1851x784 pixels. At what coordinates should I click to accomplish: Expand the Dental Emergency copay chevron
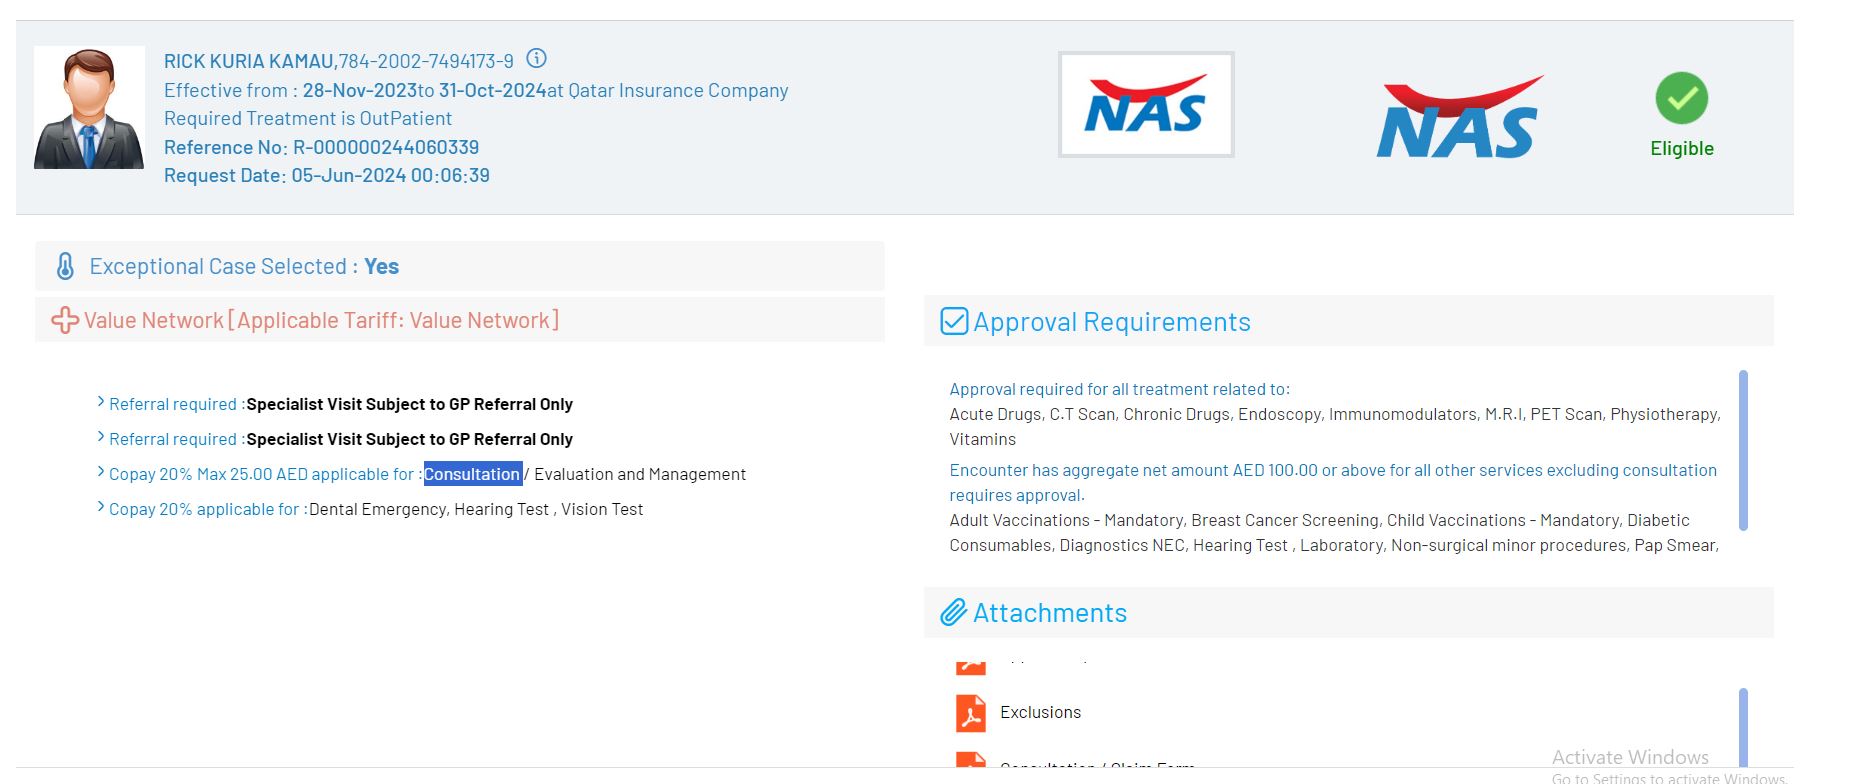point(101,508)
